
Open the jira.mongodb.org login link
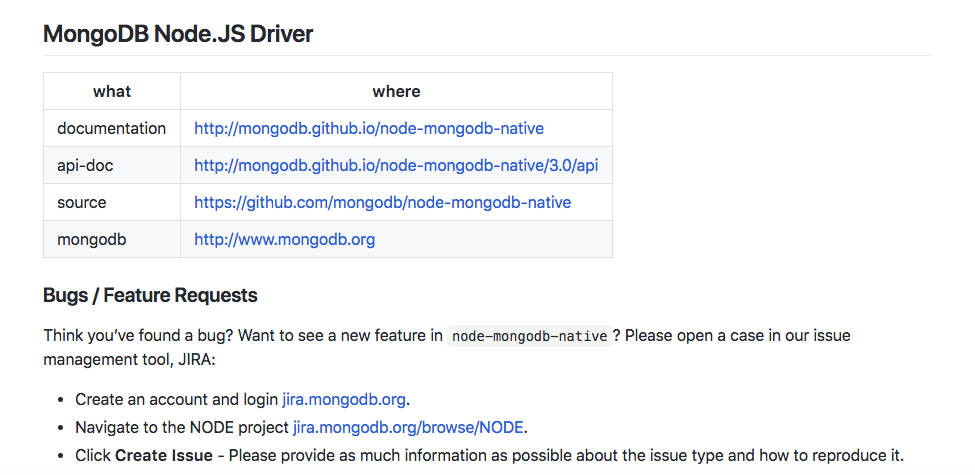coord(344,399)
